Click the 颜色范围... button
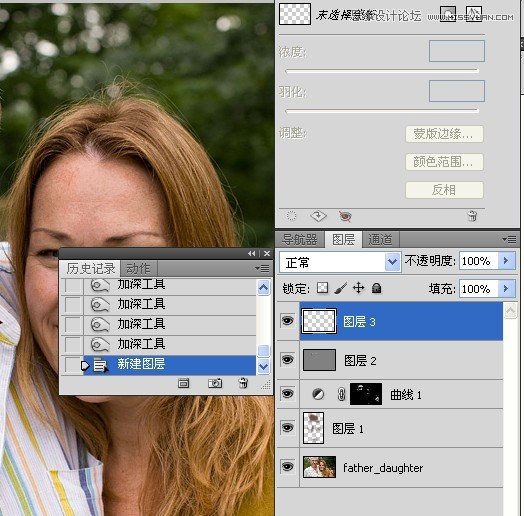 444,162
